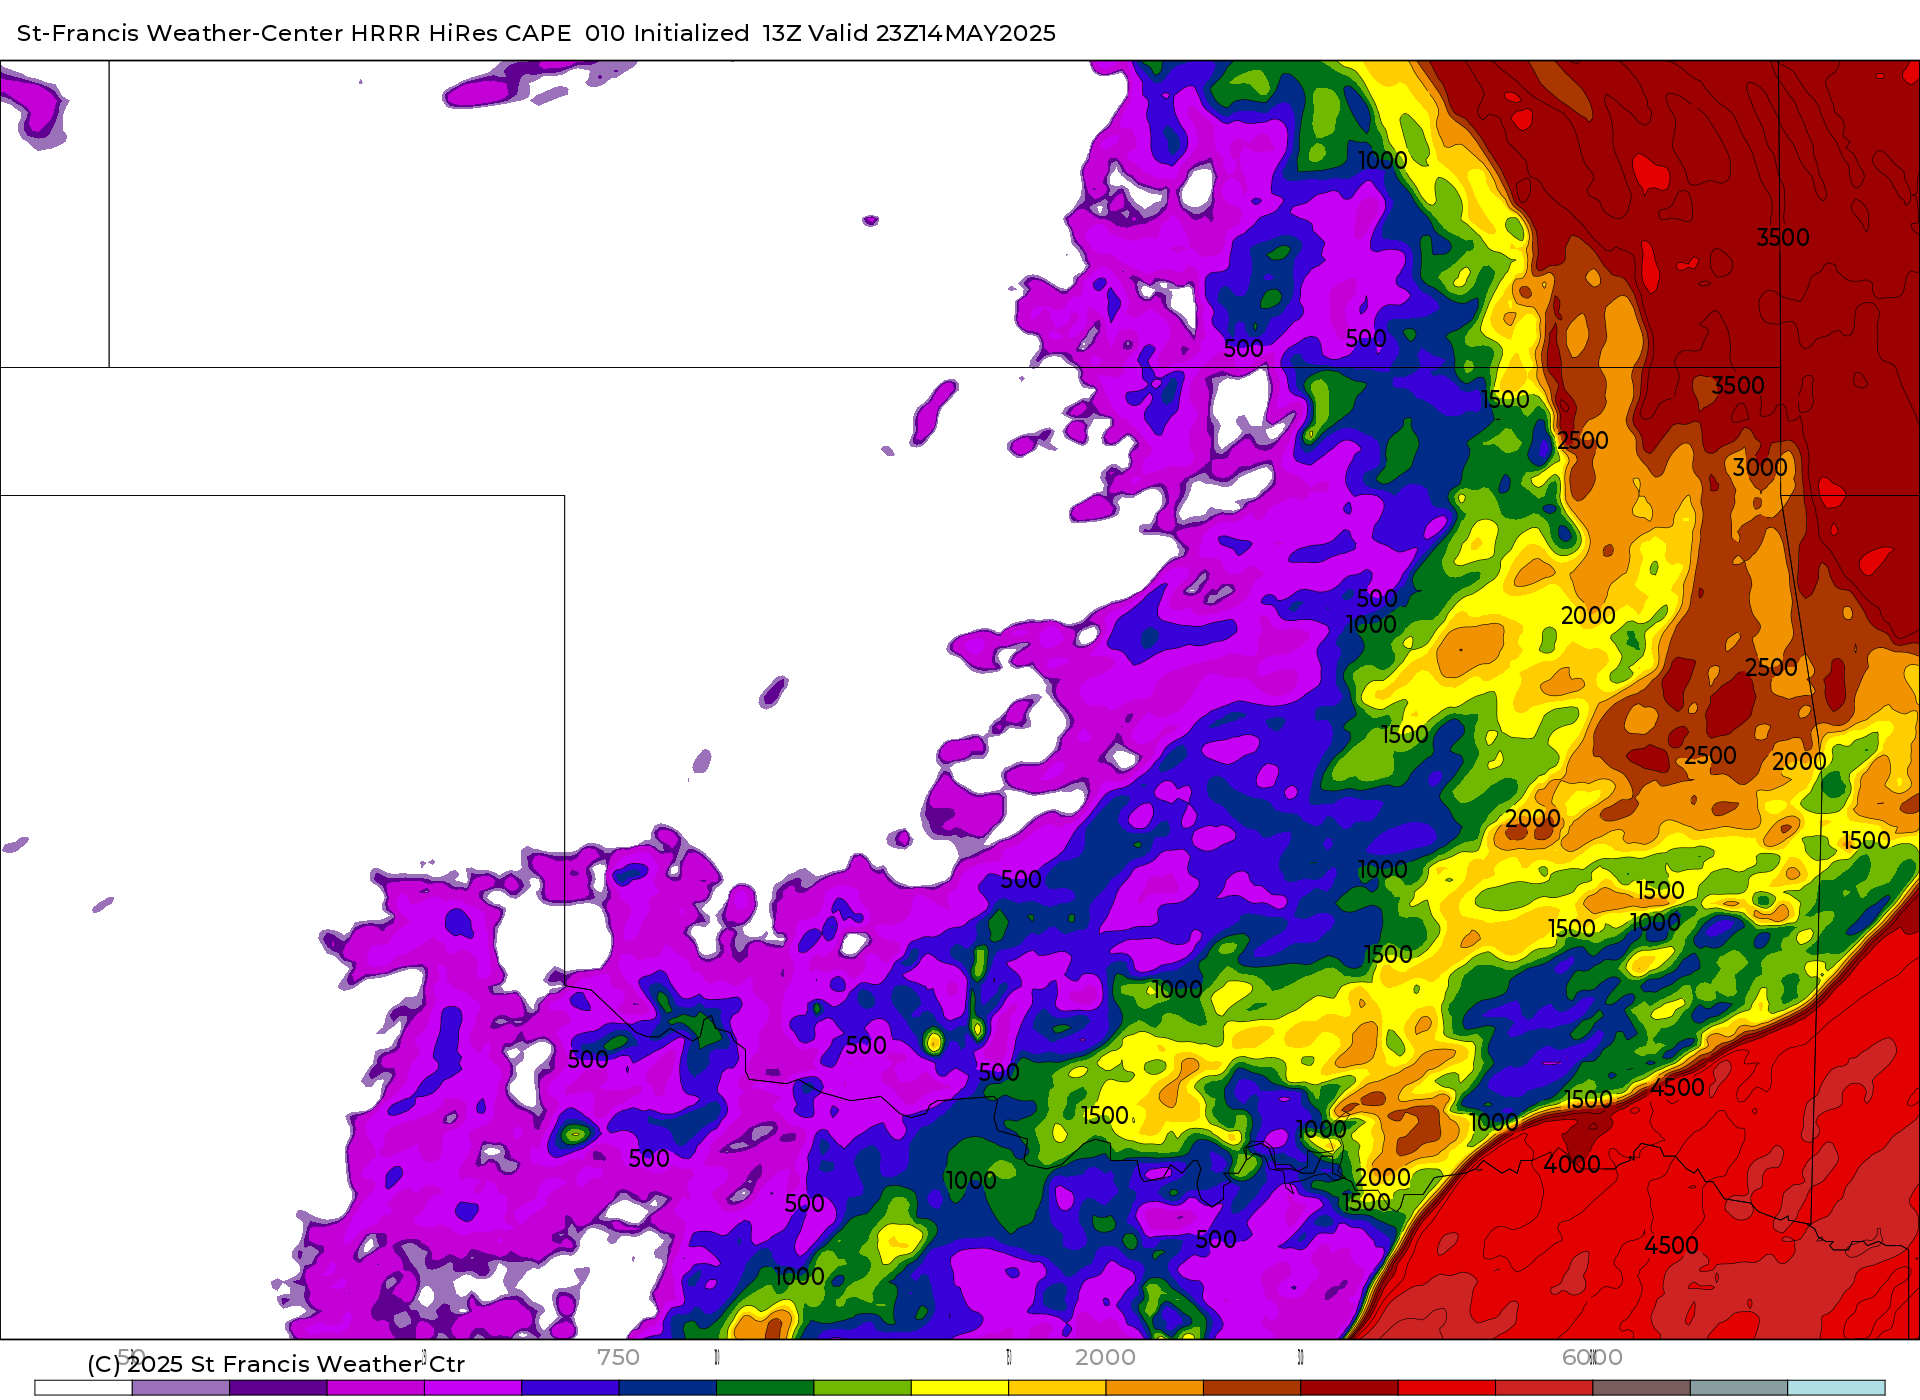Click the pale light-blue colorbar swatch

point(1836,1388)
